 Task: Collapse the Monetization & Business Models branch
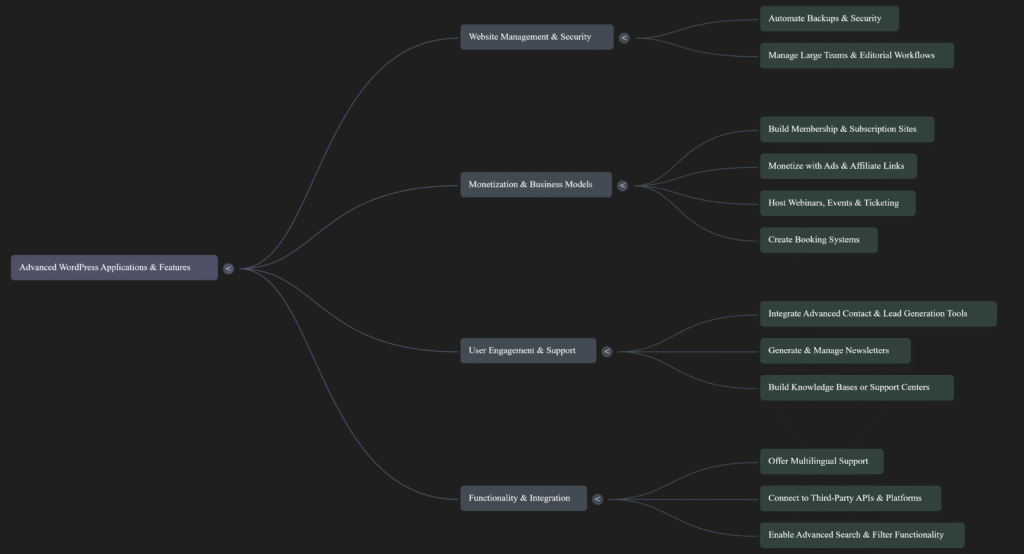(x=622, y=186)
